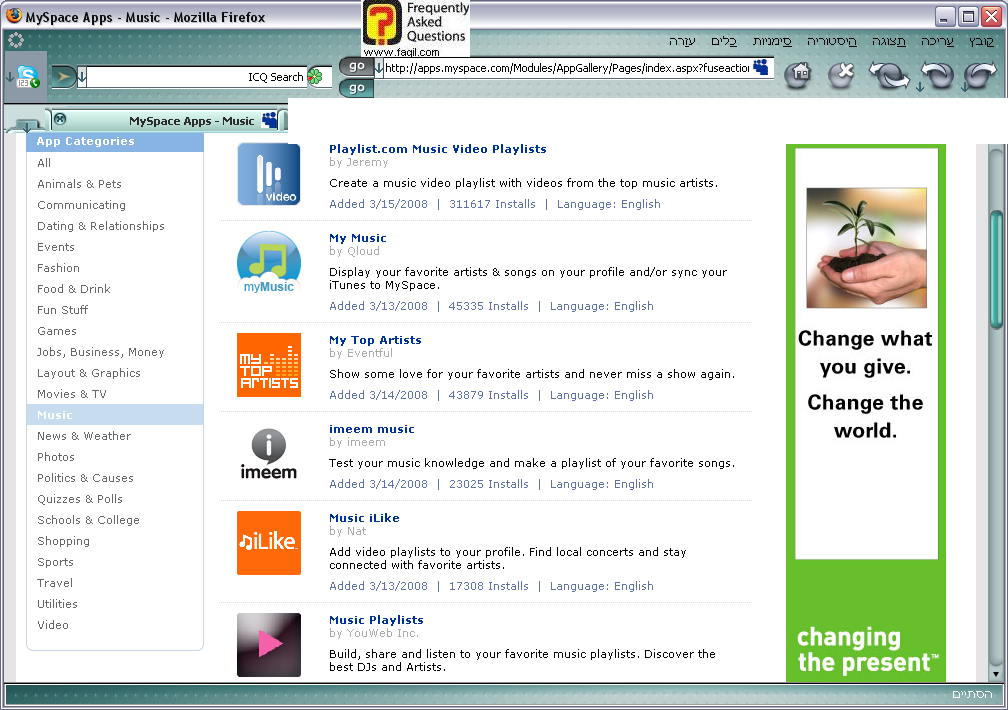Open the Playlist.com Music Video Playlists link
Viewport: 1008px width, 710px height.
pyautogui.click(x=437, y=149)
